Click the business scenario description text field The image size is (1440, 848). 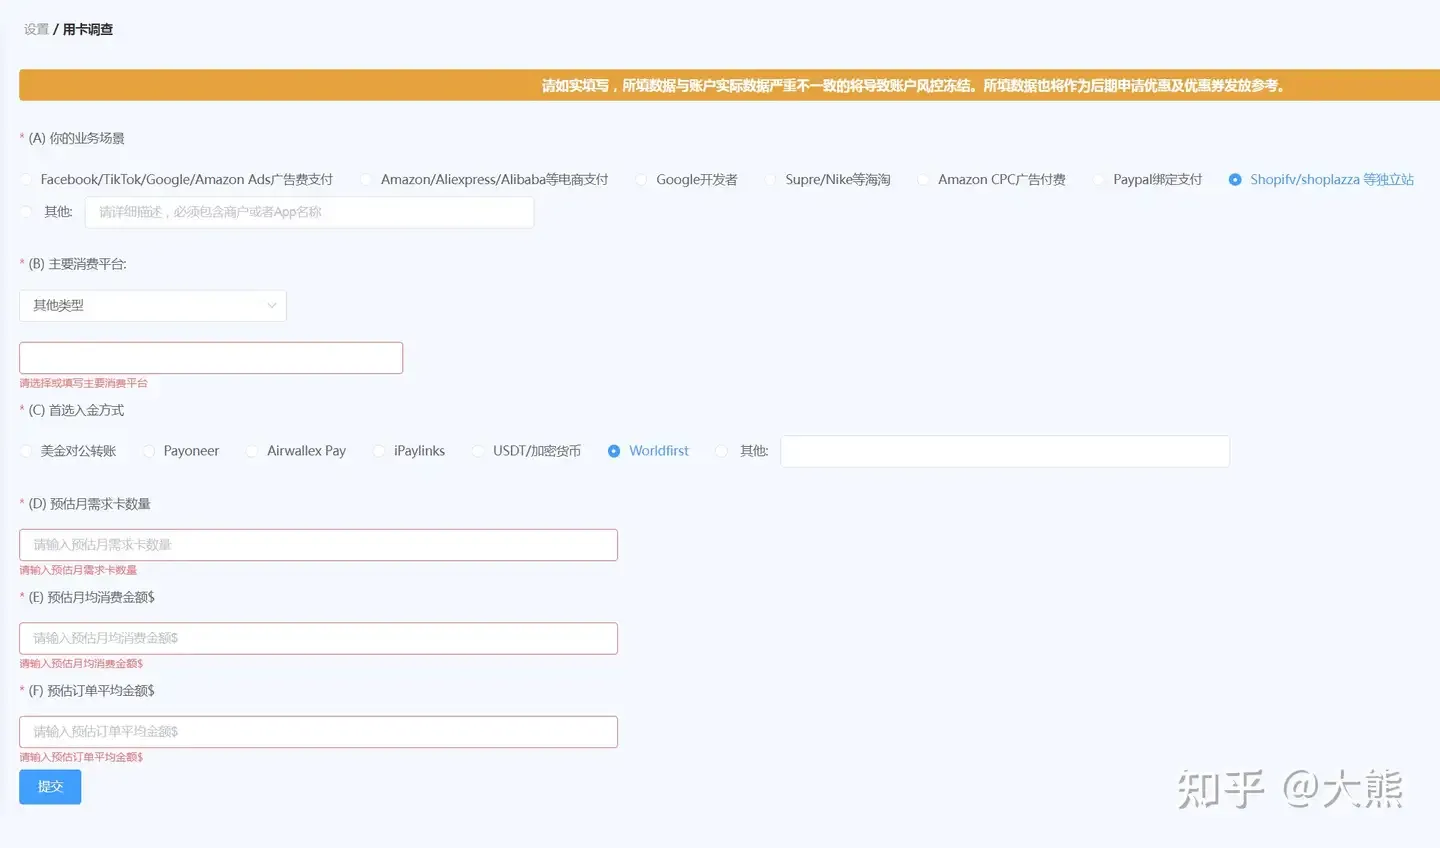pyautogui.click(x=309, y=212)
